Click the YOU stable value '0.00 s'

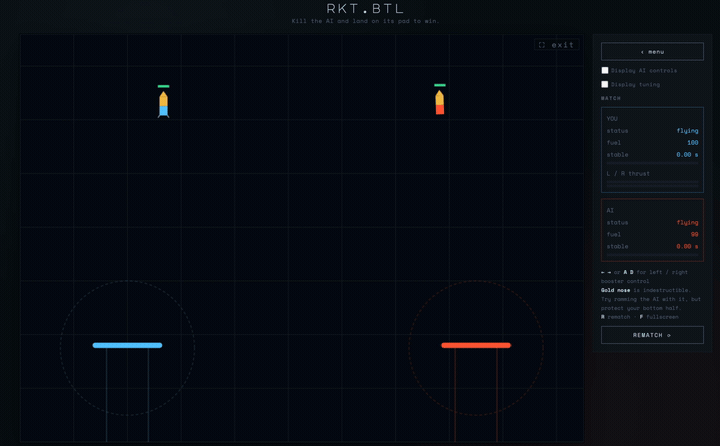coord(687,154)
